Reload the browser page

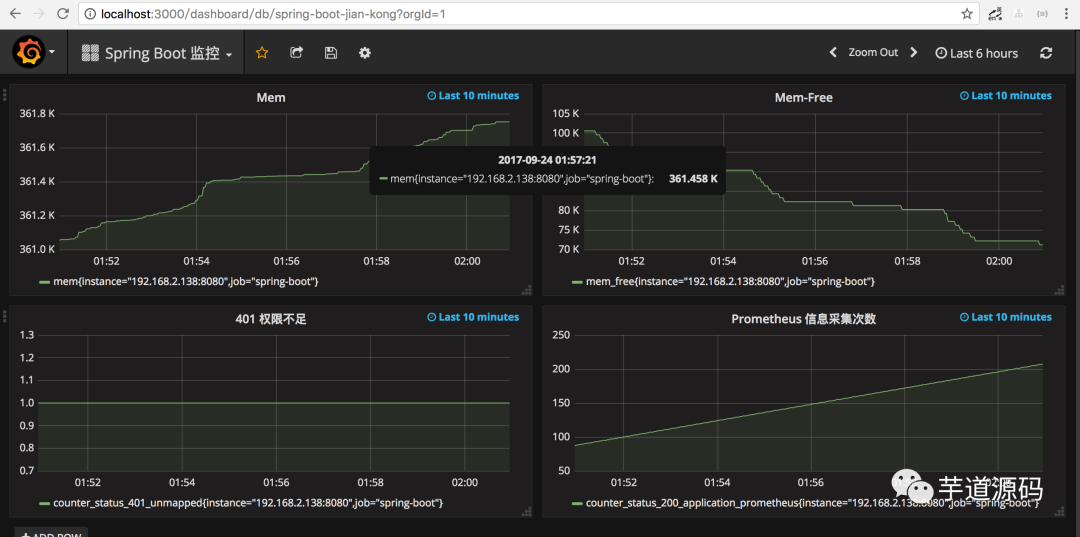click(63, 14)
